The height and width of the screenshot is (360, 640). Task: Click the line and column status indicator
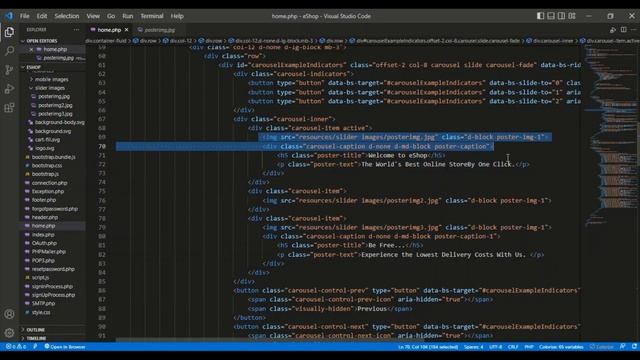(428, 347)
